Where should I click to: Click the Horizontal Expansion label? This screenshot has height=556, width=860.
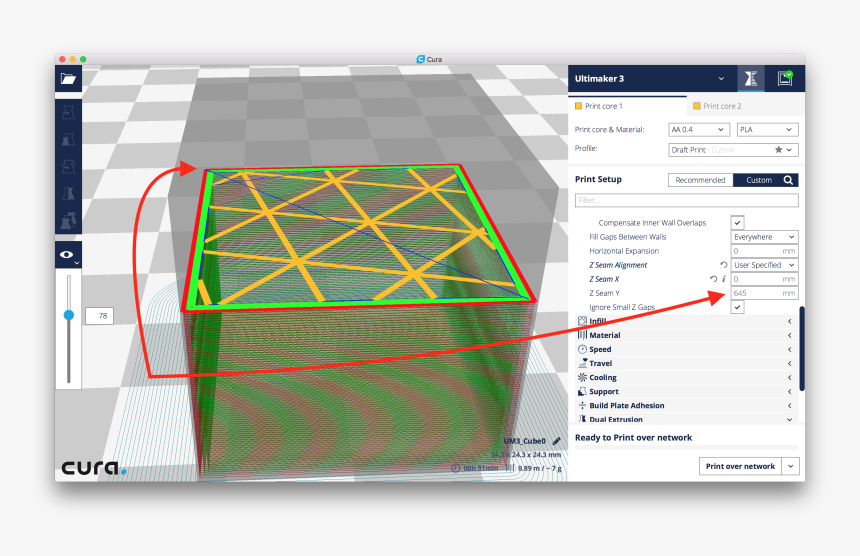(624, 251)
